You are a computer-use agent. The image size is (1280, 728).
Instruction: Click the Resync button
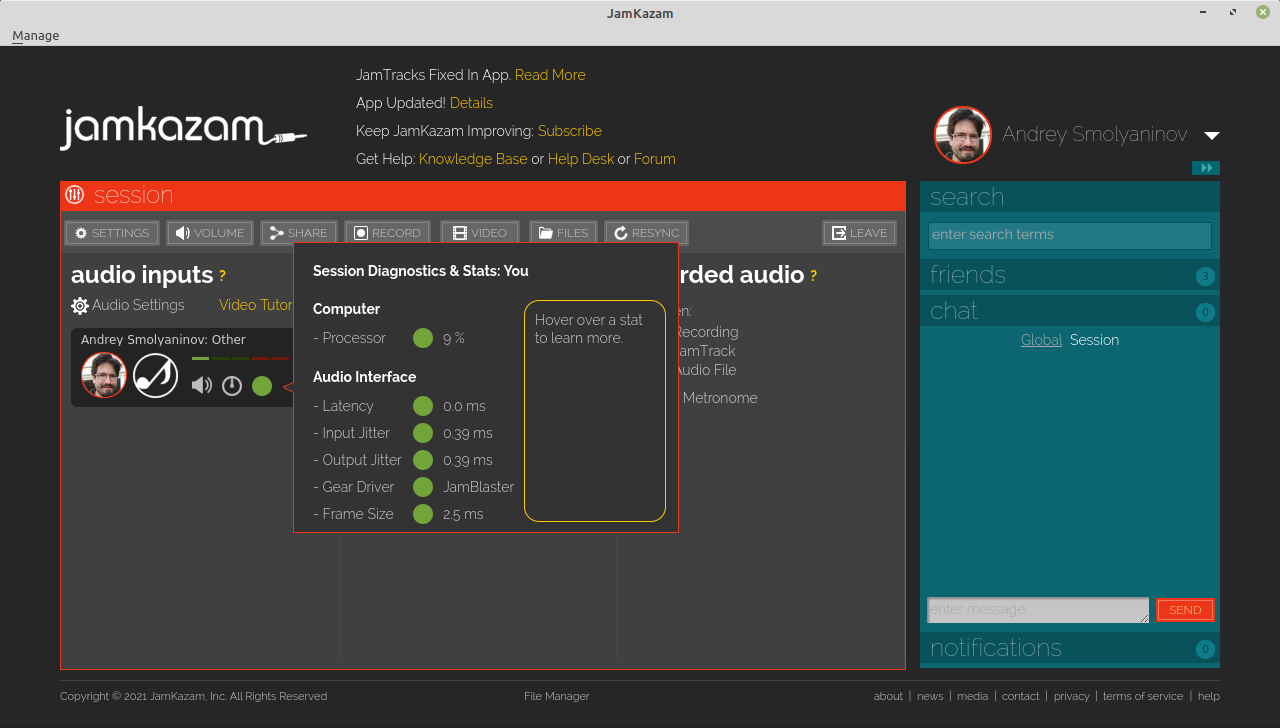tap(646, 233)
